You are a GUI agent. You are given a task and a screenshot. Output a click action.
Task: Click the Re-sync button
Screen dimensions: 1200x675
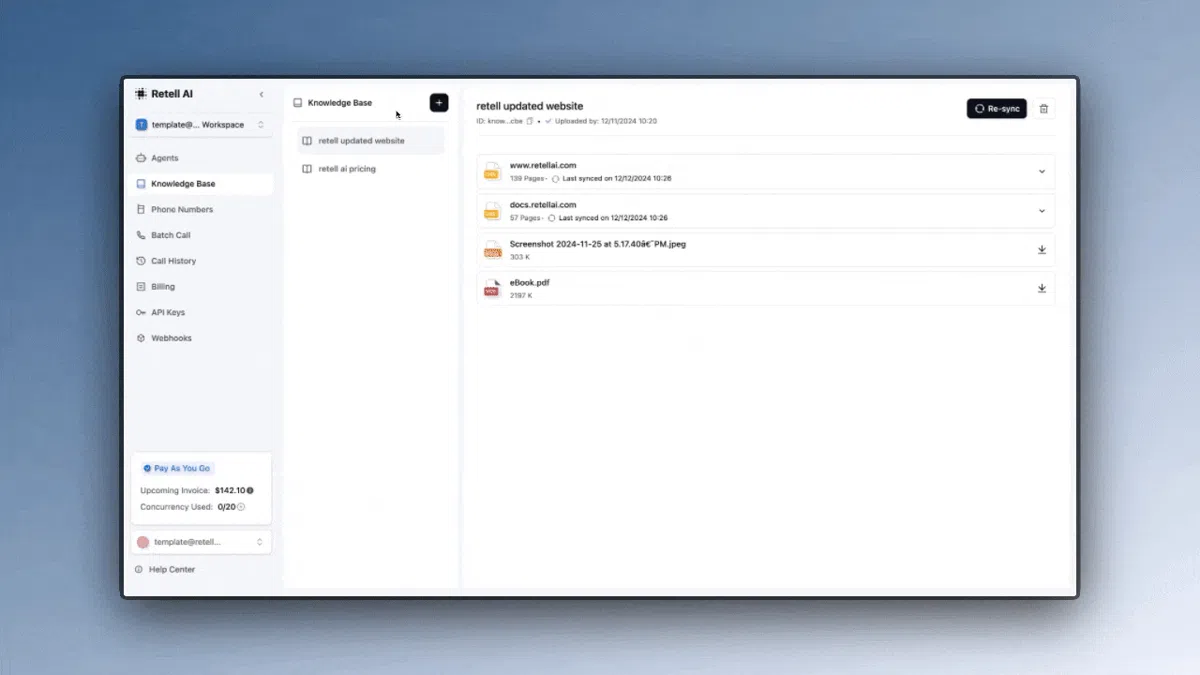[x=996, y=108]
